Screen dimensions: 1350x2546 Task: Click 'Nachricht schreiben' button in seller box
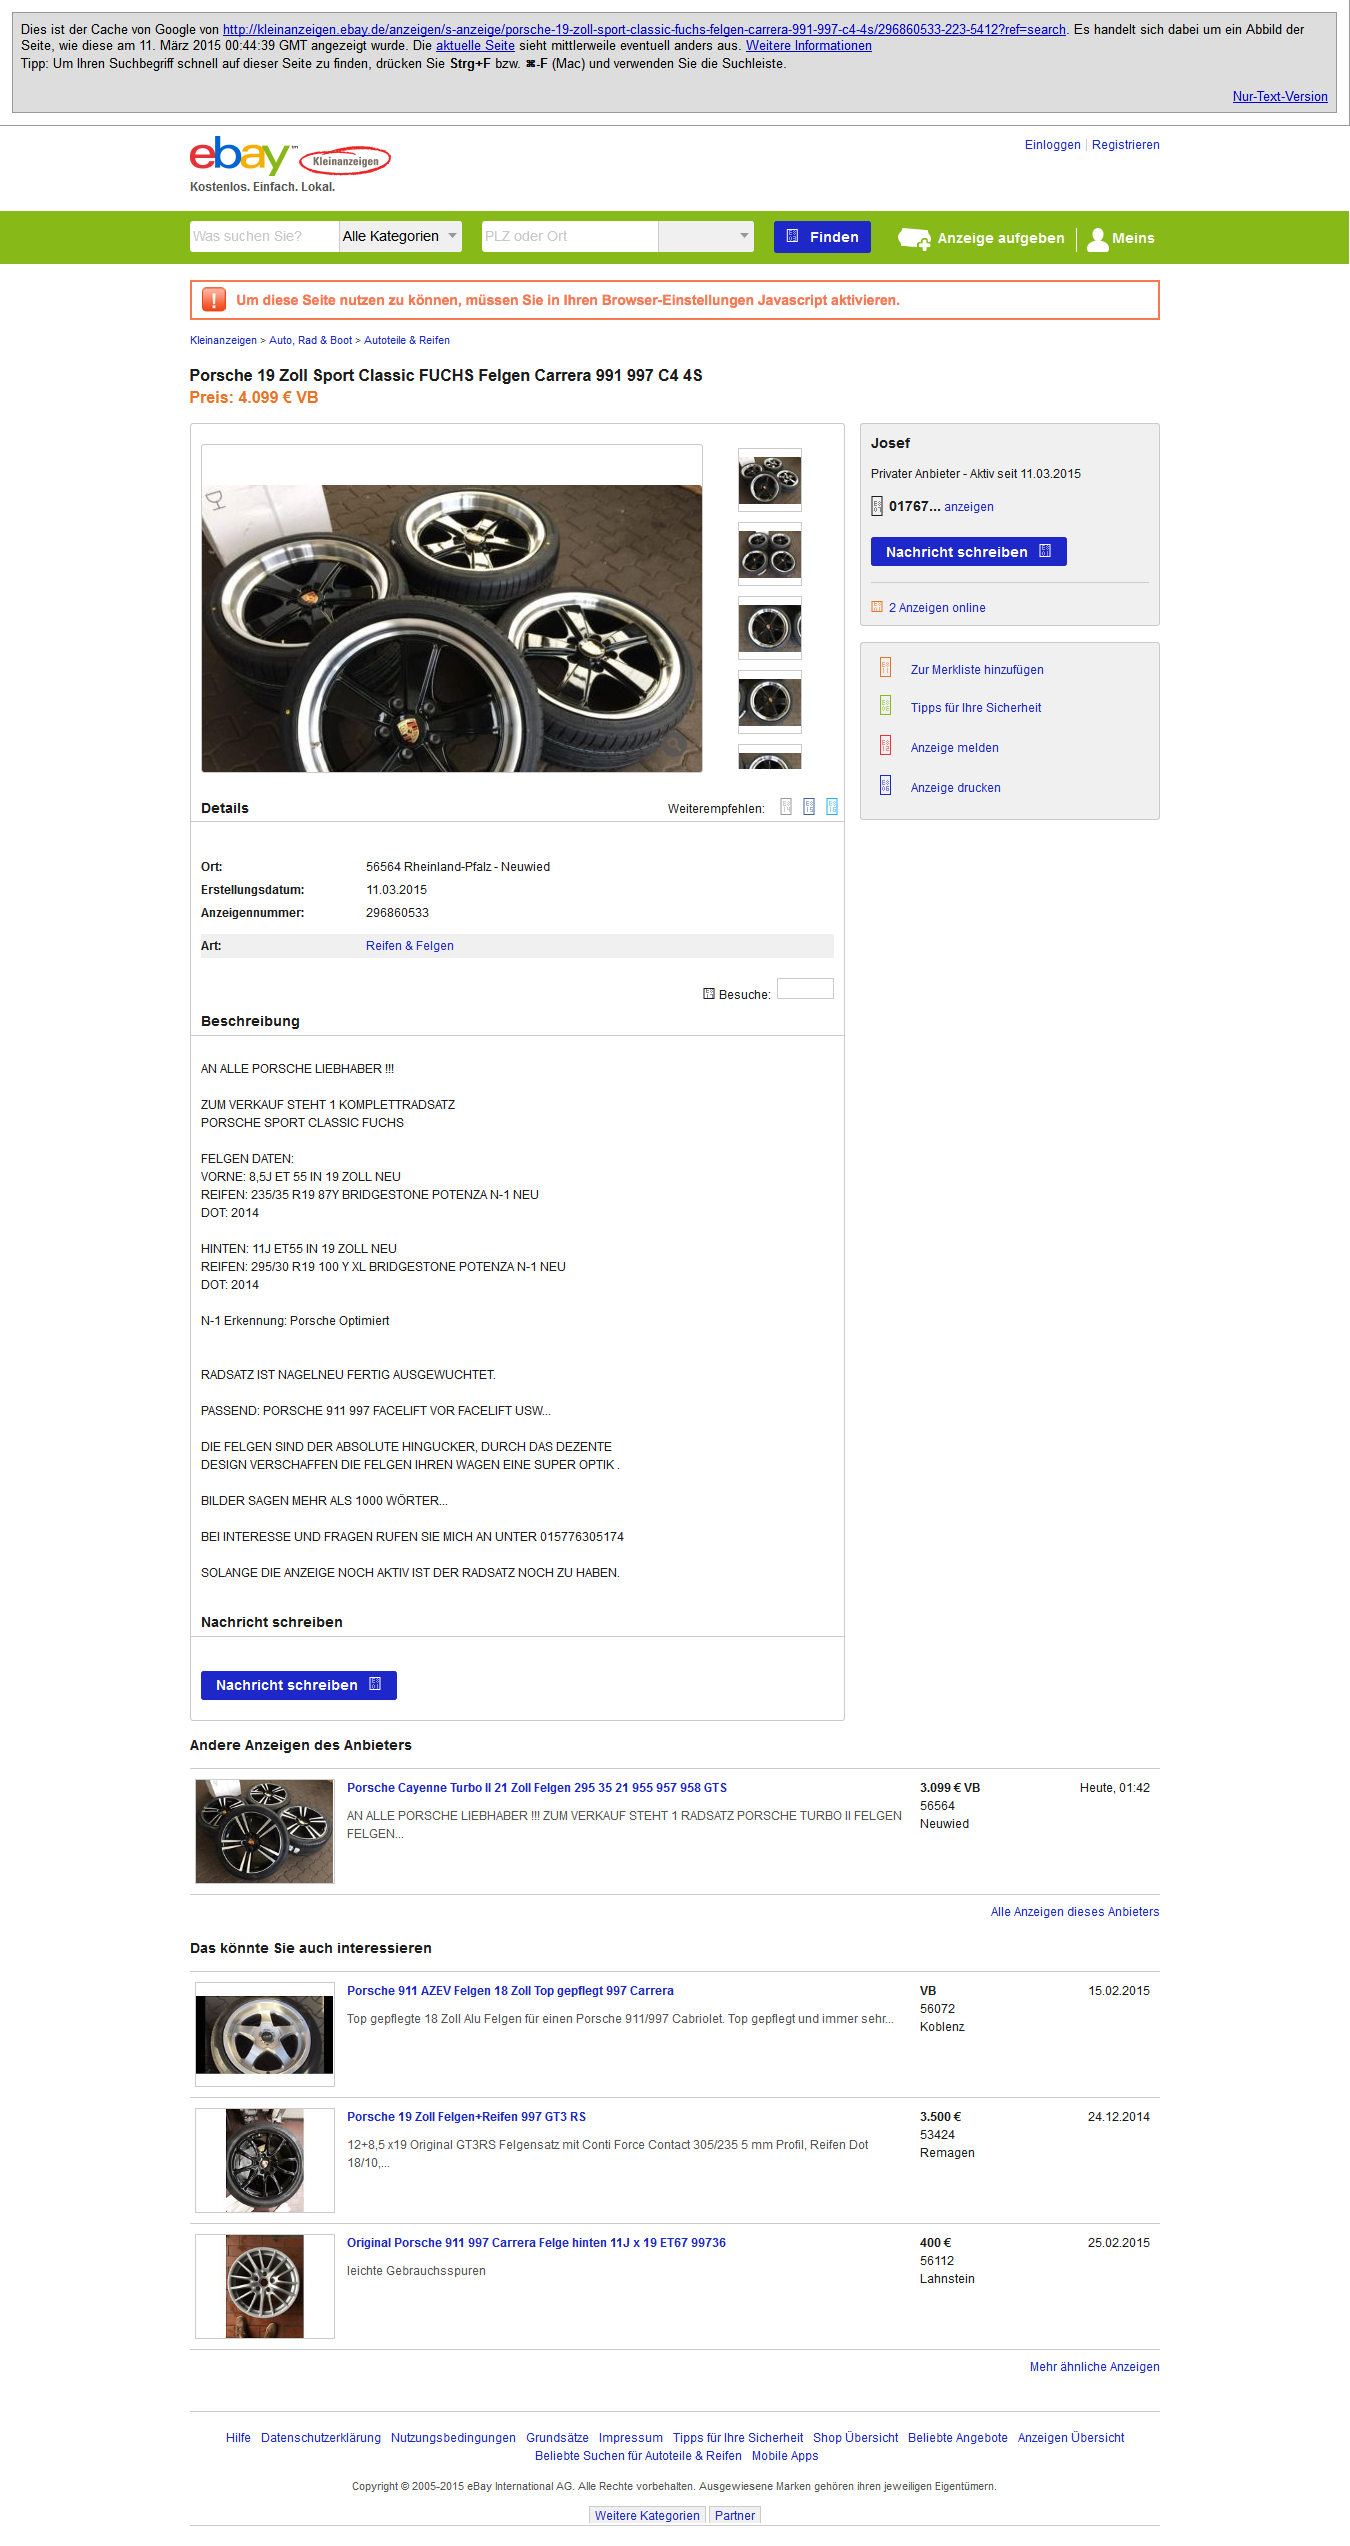coord(968,552)
